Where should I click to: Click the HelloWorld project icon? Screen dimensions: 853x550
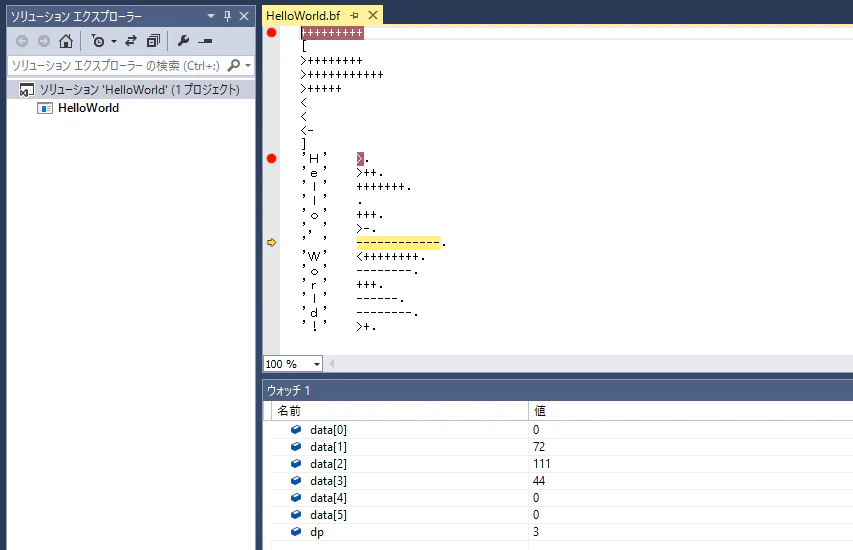click(x=45, y=108)
